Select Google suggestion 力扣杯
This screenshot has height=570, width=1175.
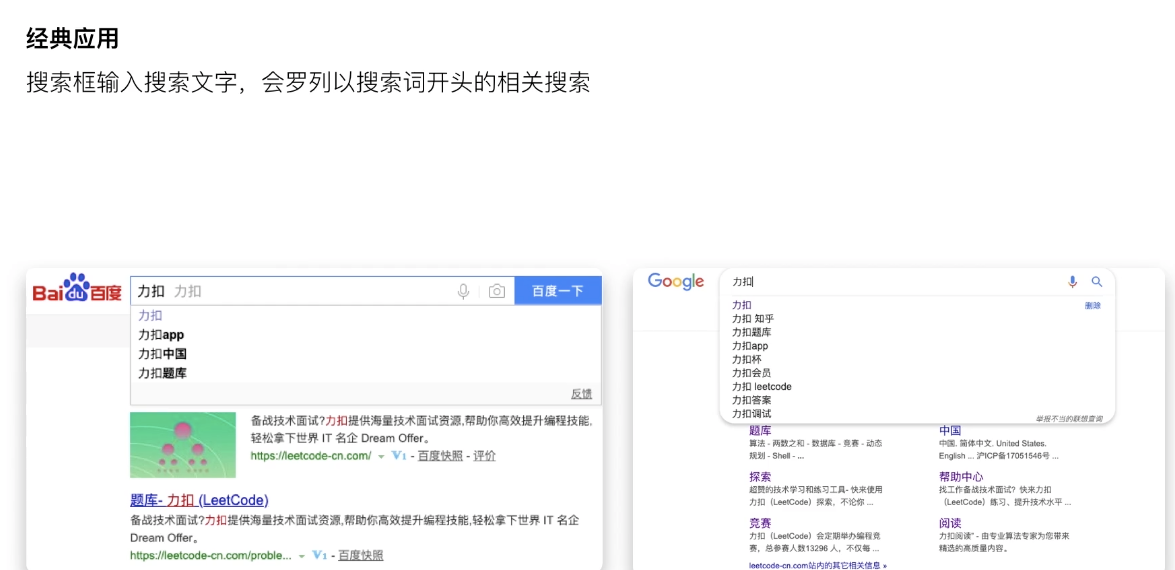pyautogui.click(x=746, y=359)
